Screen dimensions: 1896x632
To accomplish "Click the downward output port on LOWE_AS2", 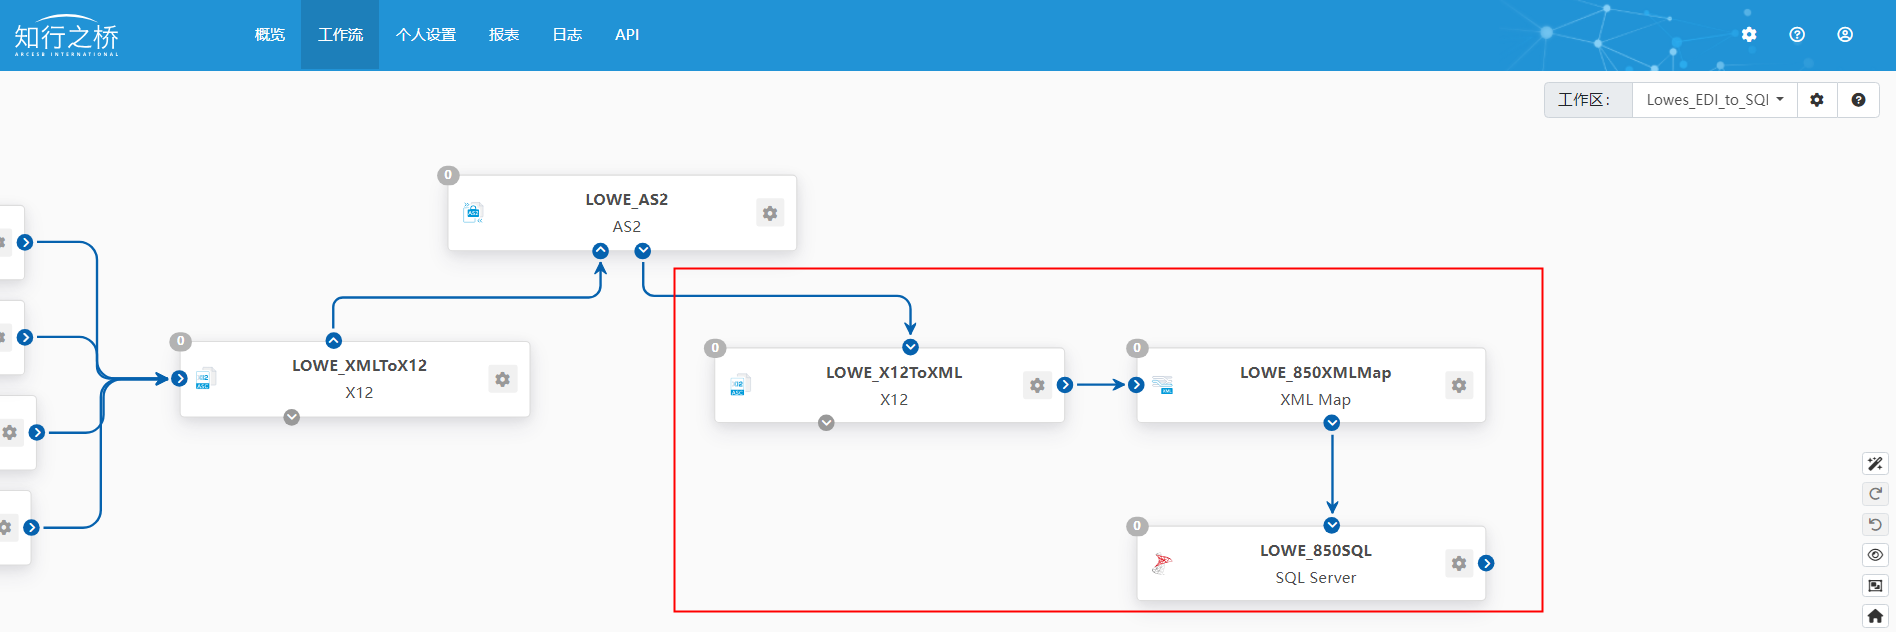I will [x=643, y=251].
